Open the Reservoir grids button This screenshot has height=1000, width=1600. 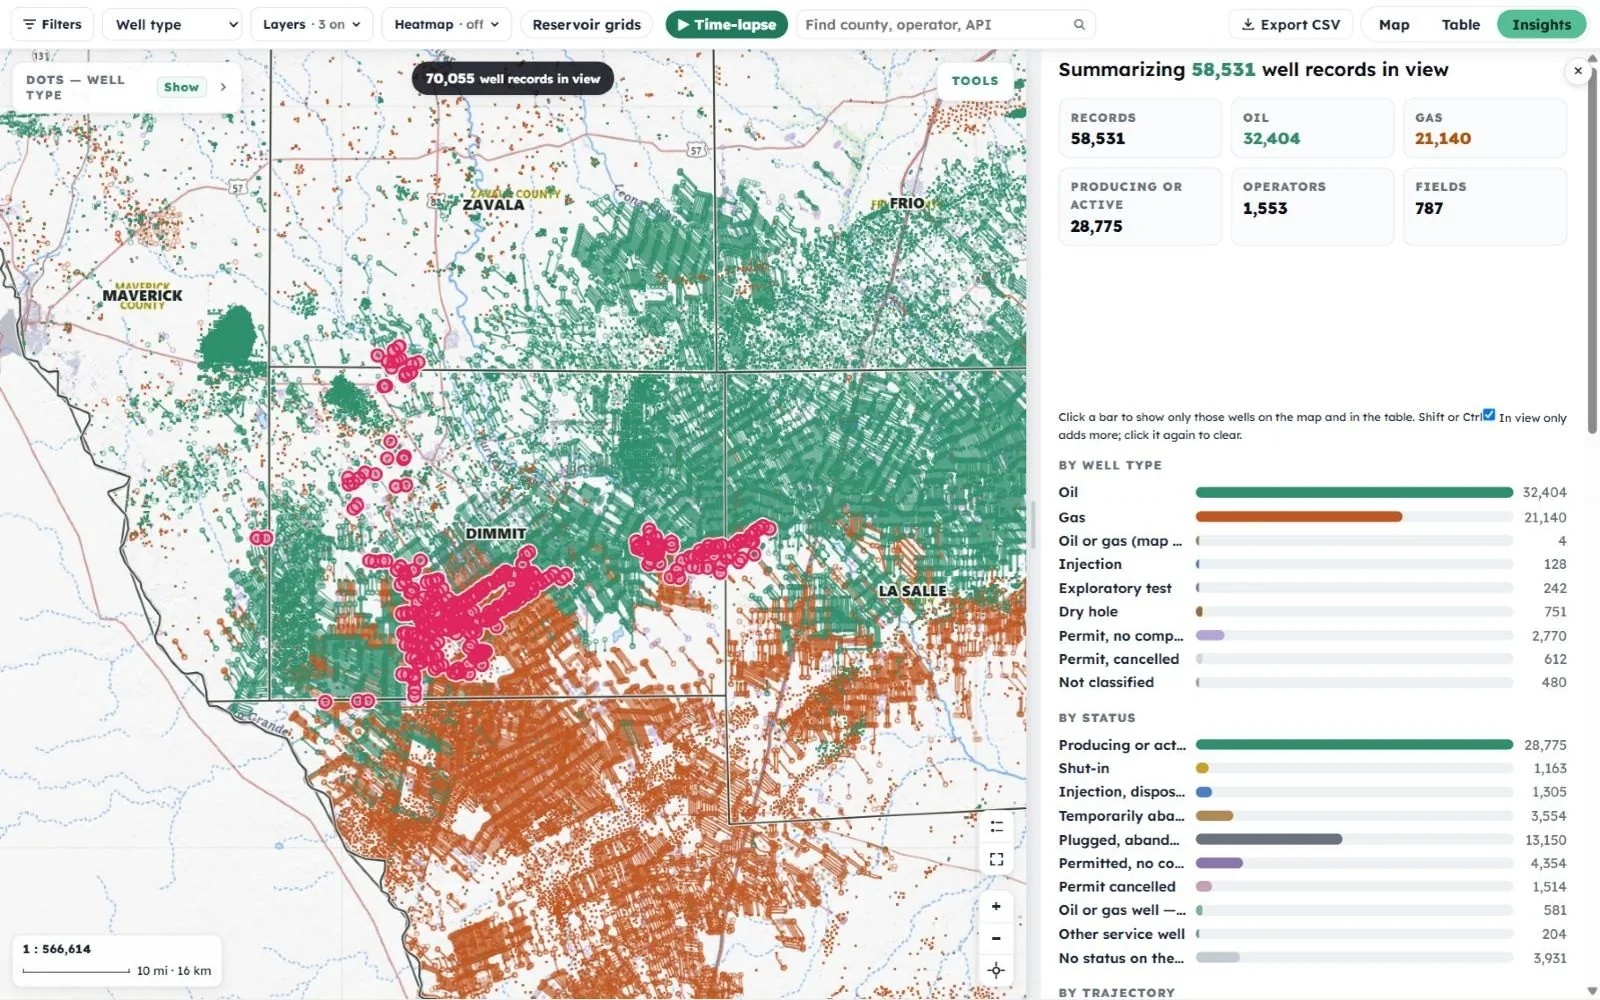pos(587,24)
